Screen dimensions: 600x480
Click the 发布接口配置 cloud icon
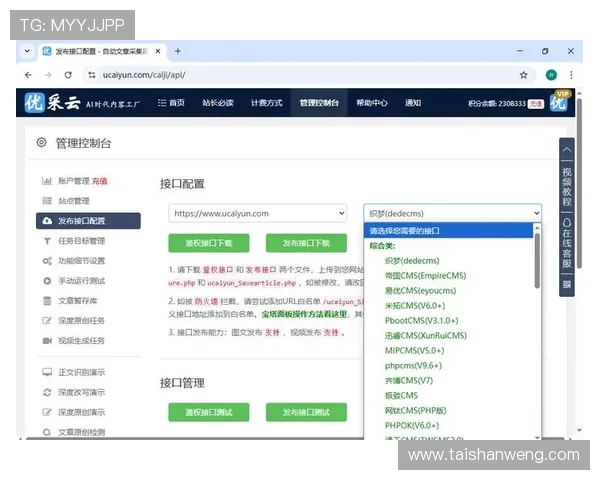47,221
